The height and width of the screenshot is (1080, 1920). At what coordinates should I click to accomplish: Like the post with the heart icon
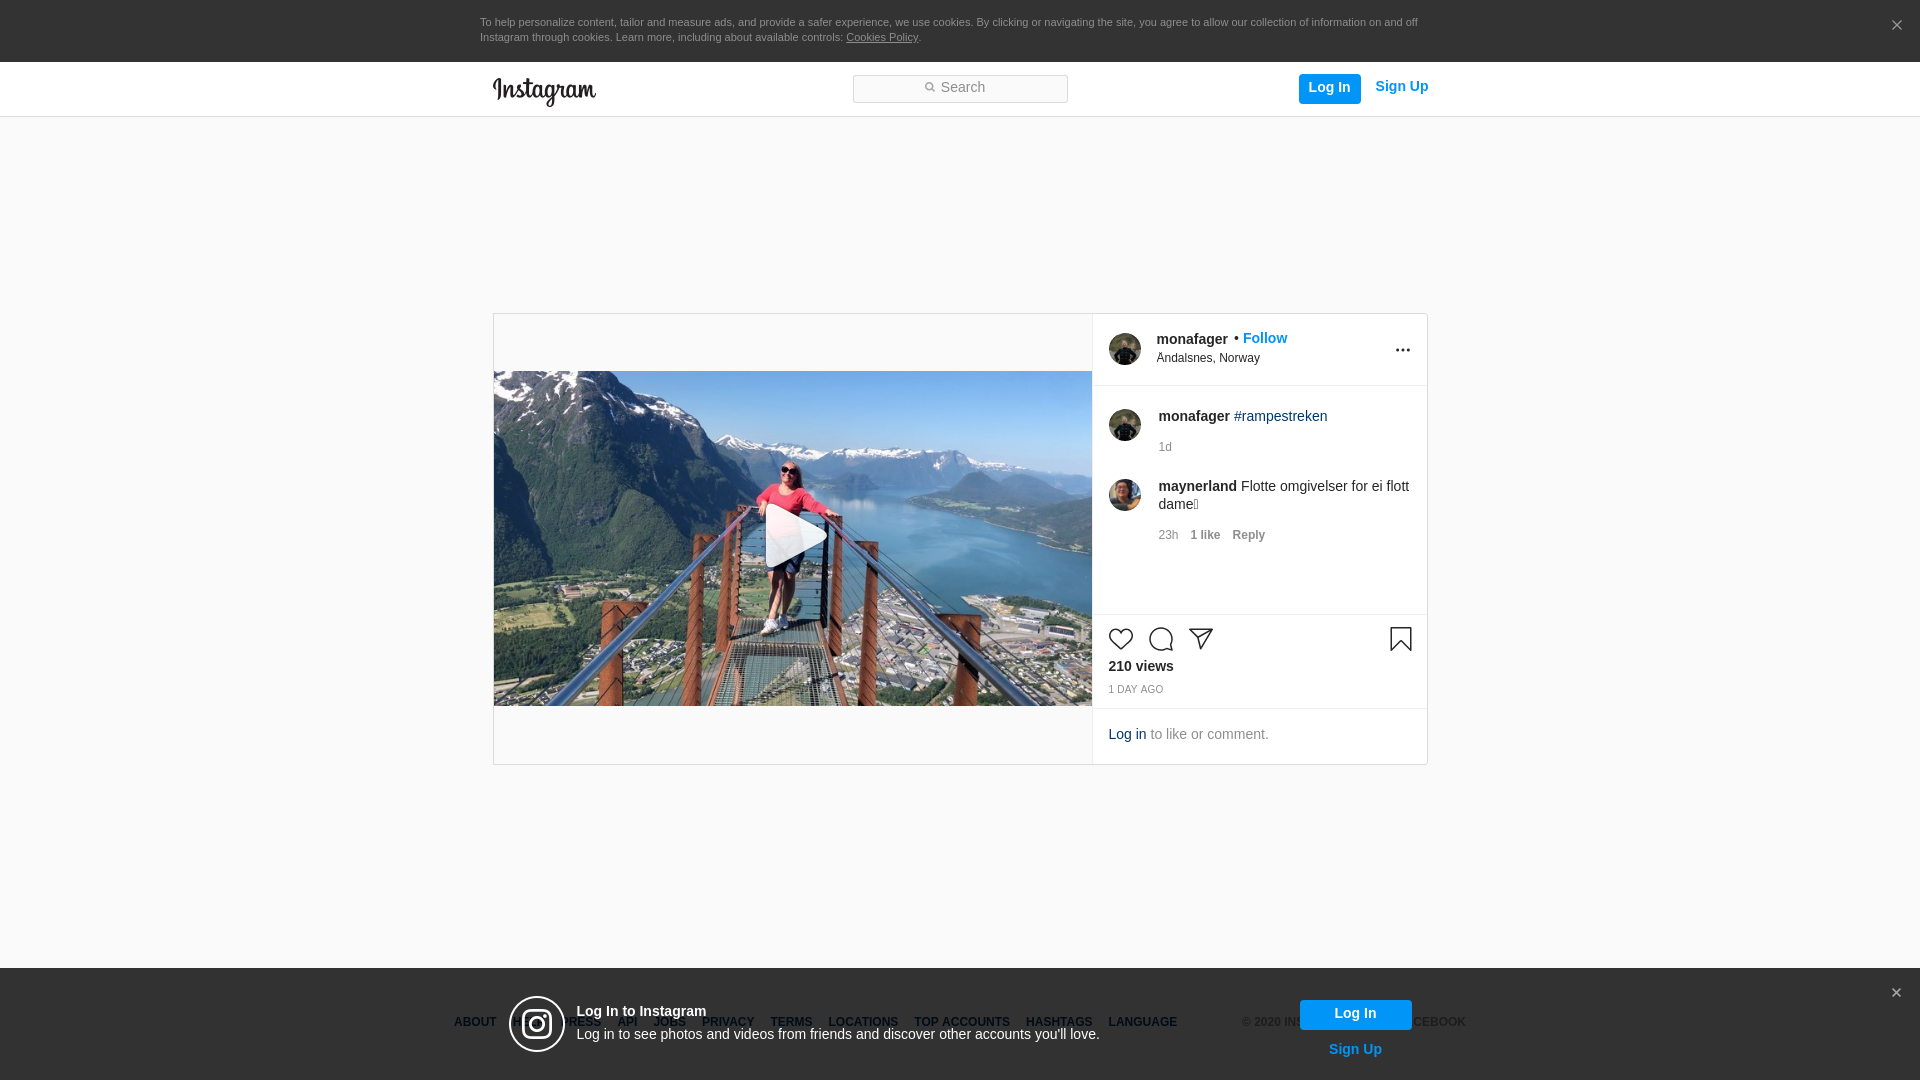1120,639
